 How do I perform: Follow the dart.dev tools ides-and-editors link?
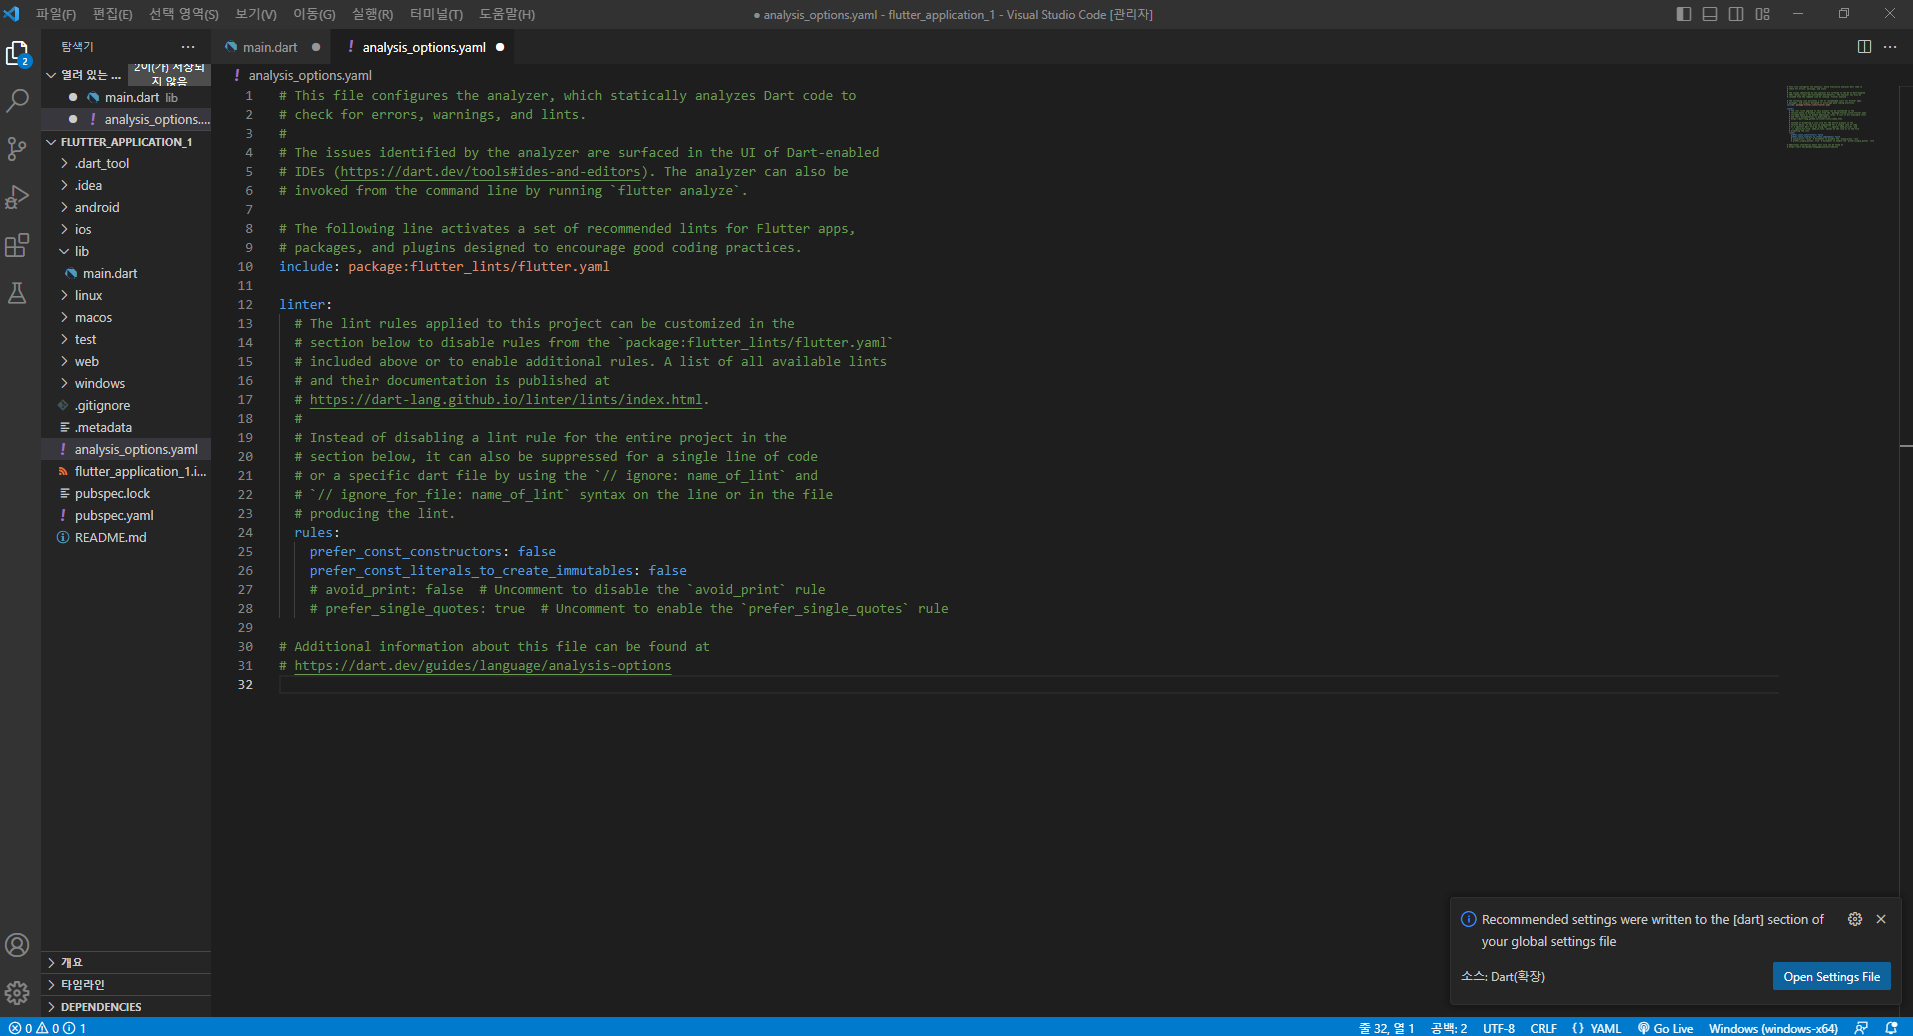pyautogui.click(x=490, y=172)
